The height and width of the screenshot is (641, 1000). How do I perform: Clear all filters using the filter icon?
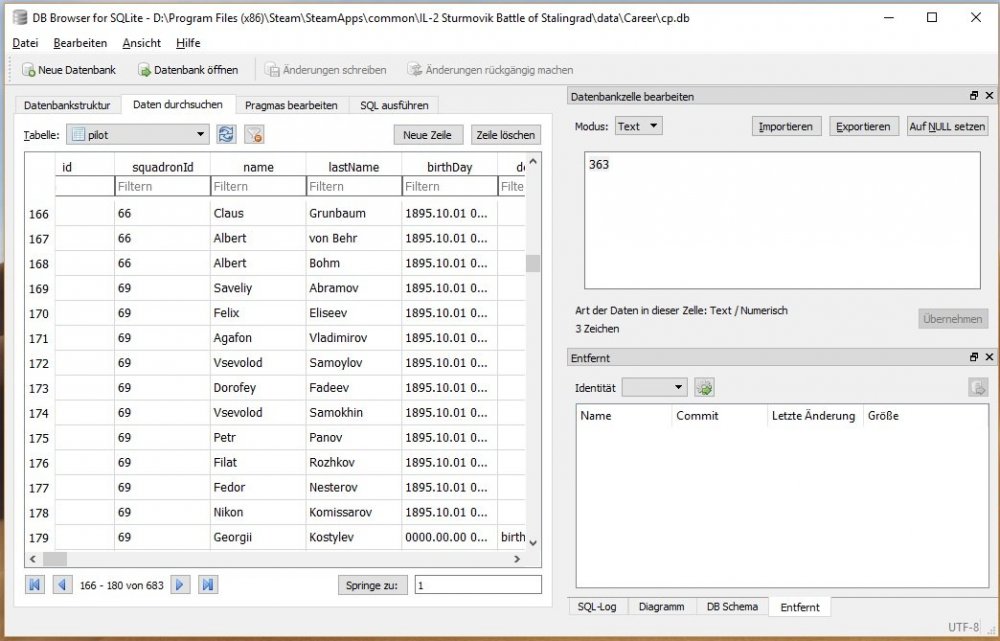tap(254, 135)
